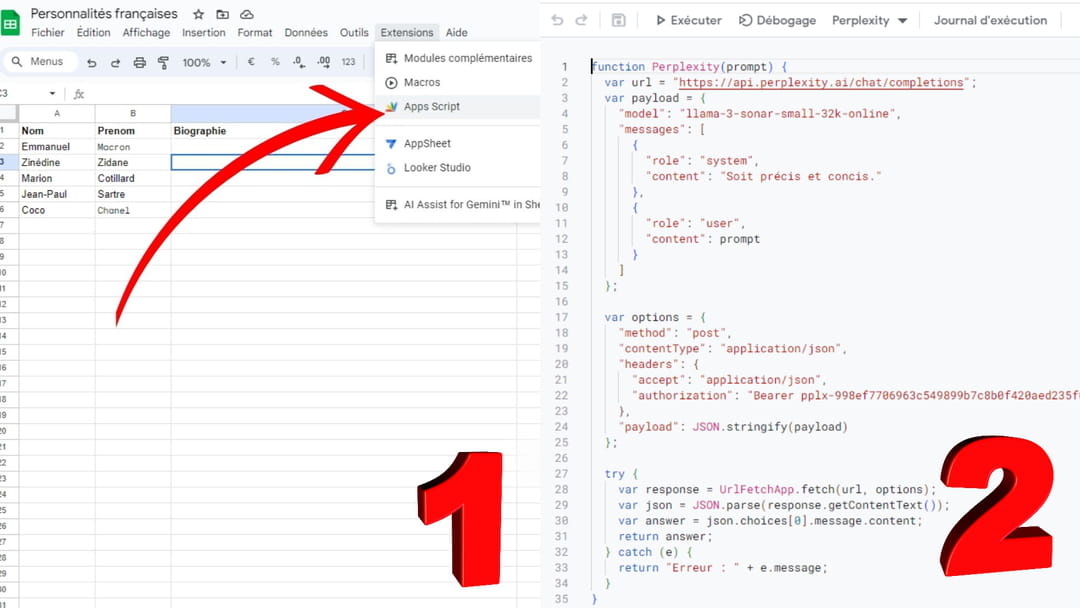Select the cell containing Cotillard
This screenshot has width=1080, height=608.
click(133, 178)
